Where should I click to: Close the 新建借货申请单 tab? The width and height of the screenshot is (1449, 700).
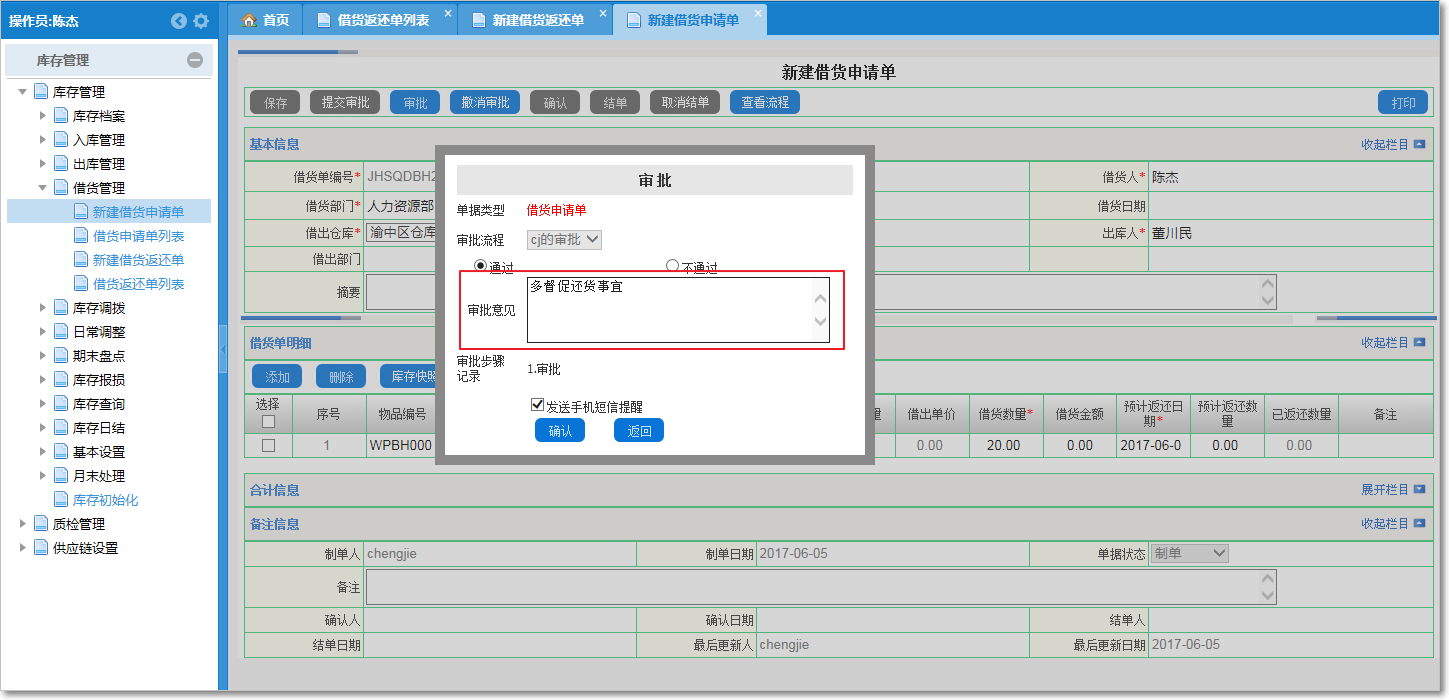pyautogui.click(x=757, y=13)
